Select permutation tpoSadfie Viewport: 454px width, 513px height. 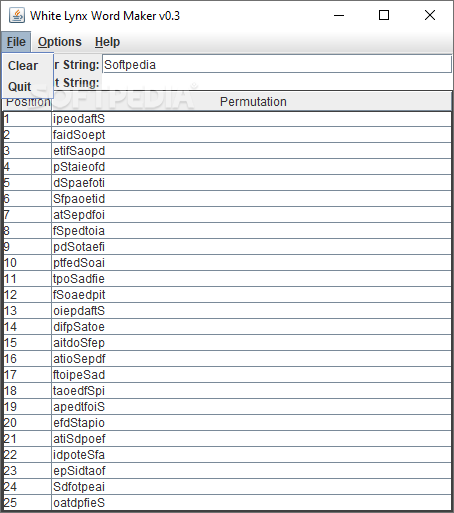click(251, 279)
